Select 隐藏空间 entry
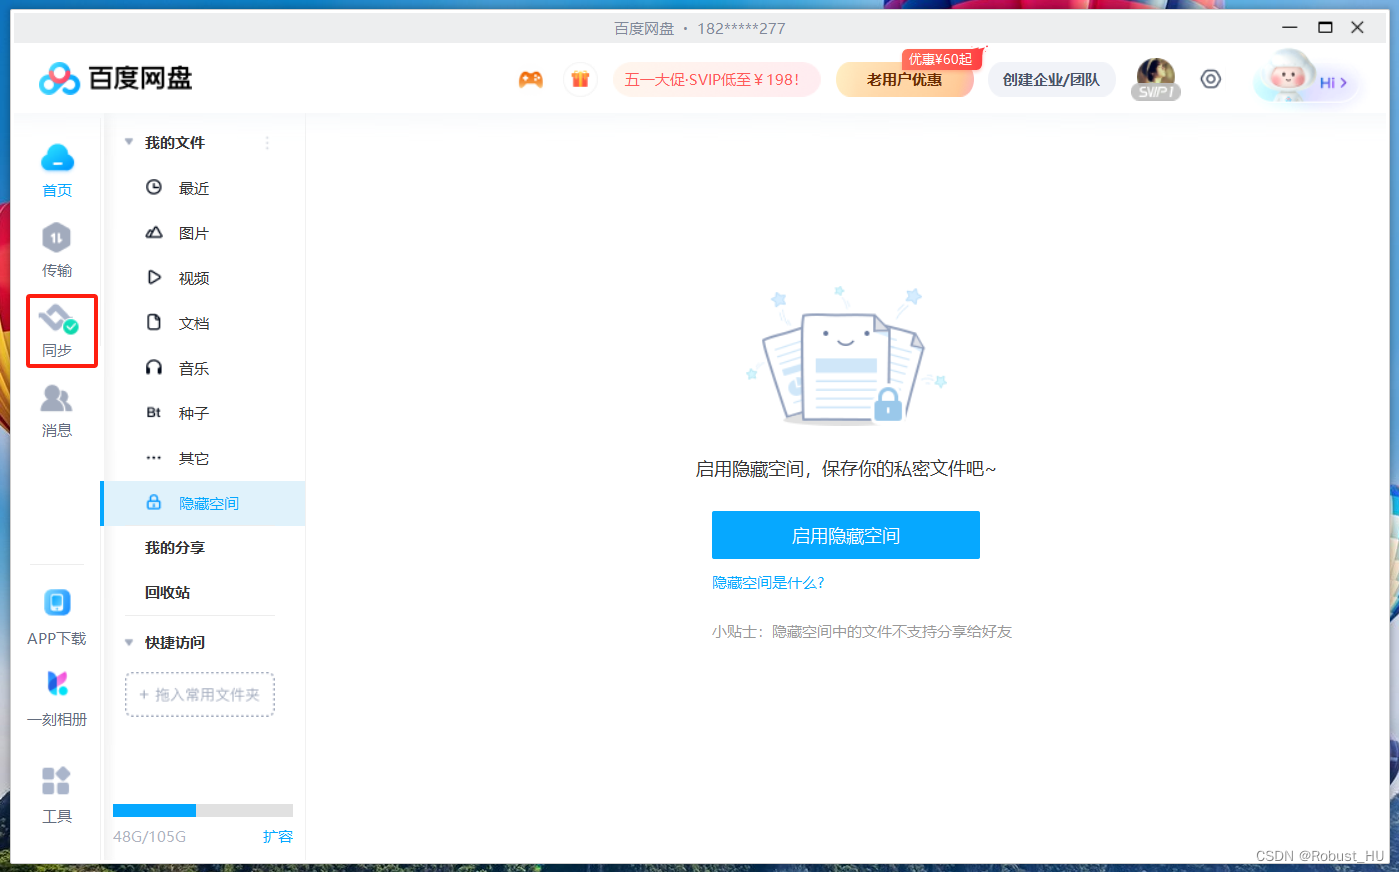Image resolution: width=1399 pixels, height=872 pixels. (203, 503)
